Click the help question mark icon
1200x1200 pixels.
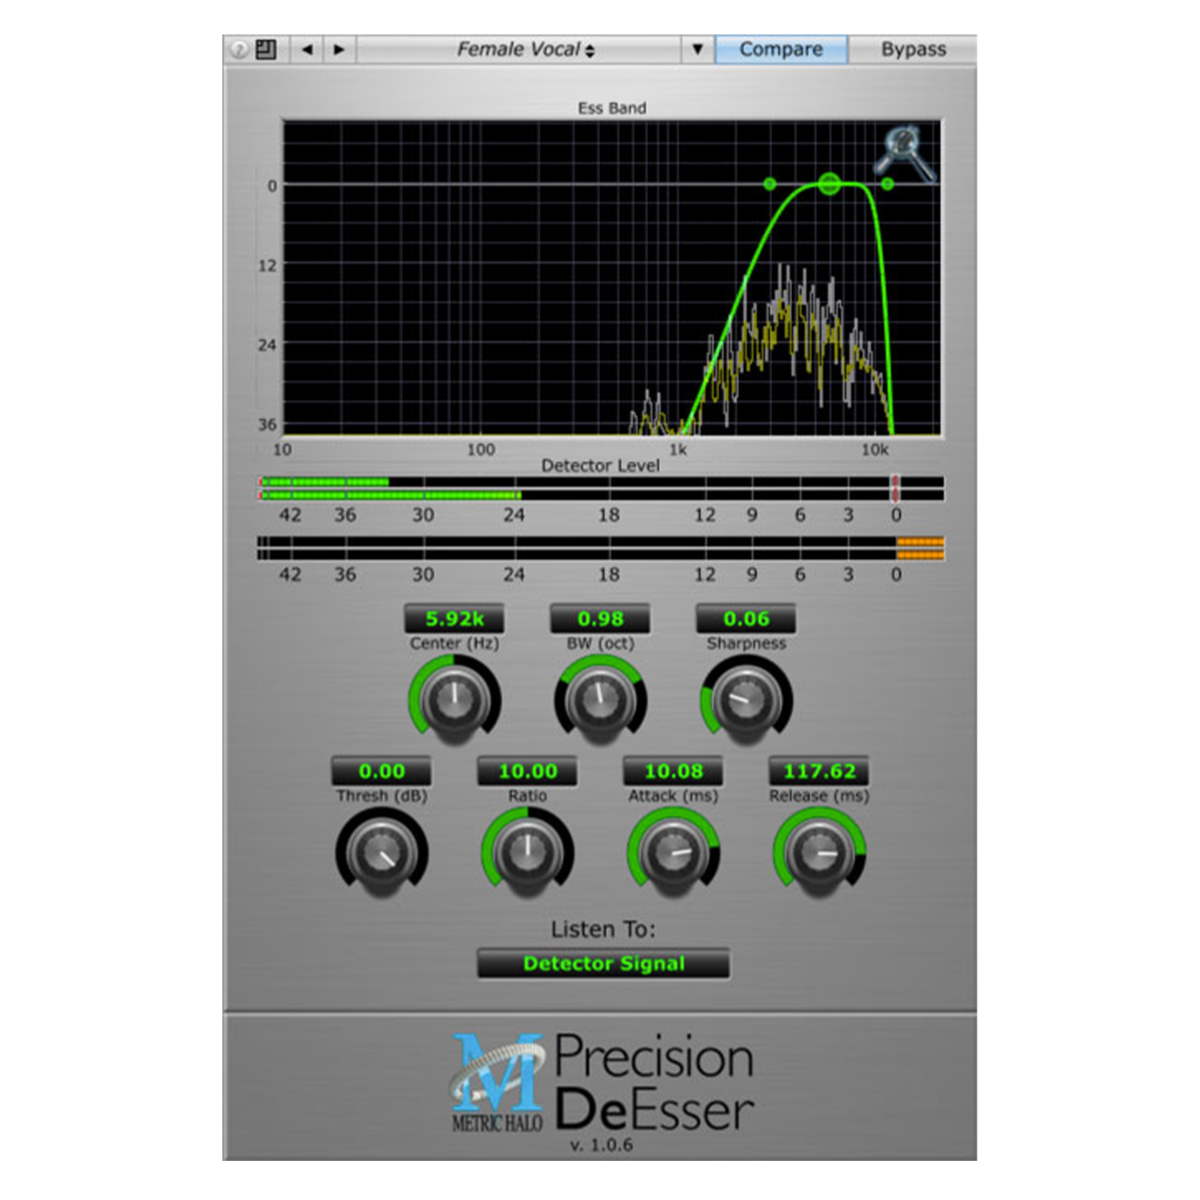click(239, 49)
